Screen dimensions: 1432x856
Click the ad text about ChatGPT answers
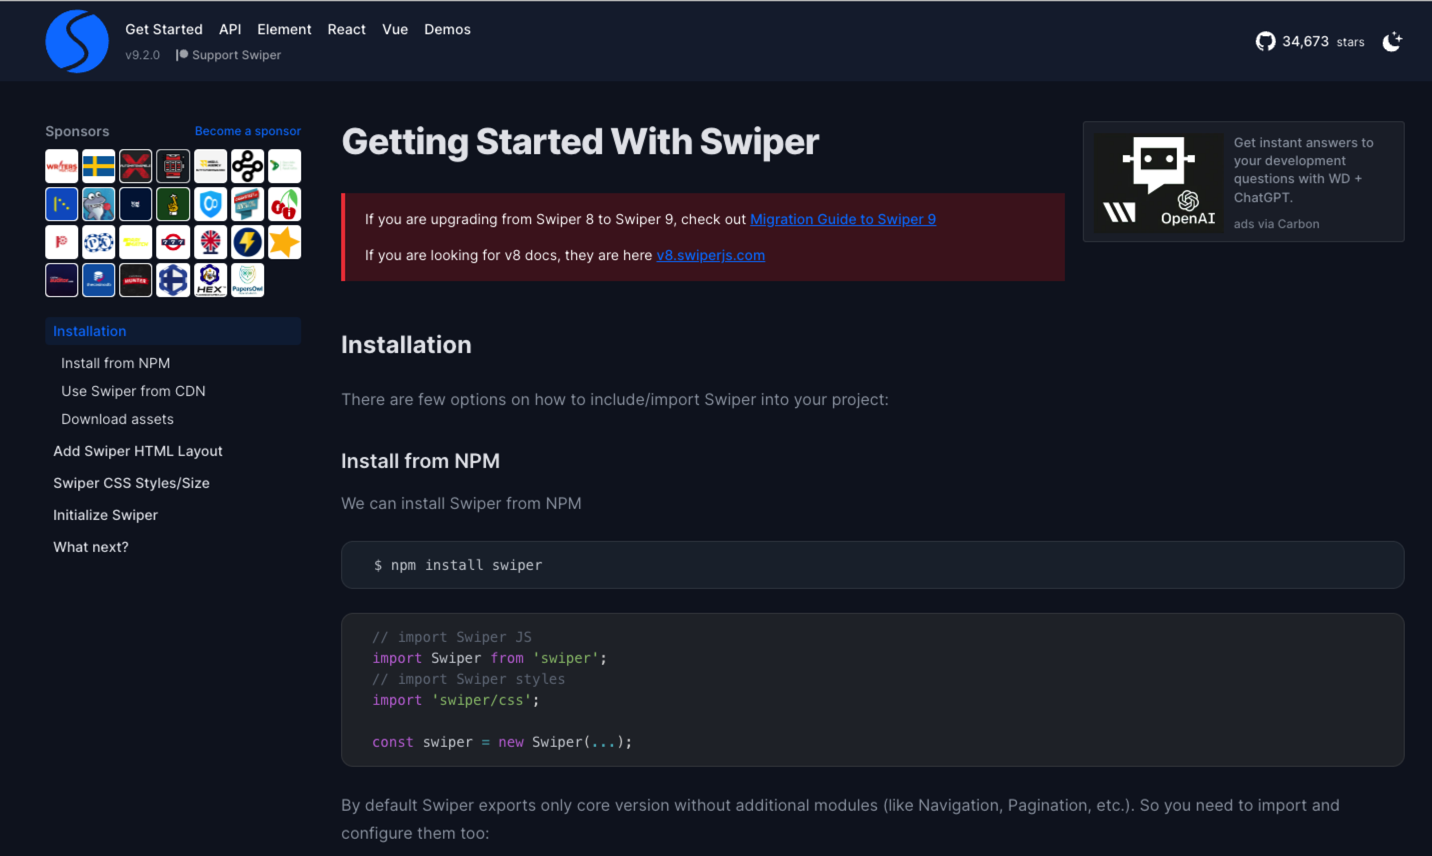[1303, 170]
